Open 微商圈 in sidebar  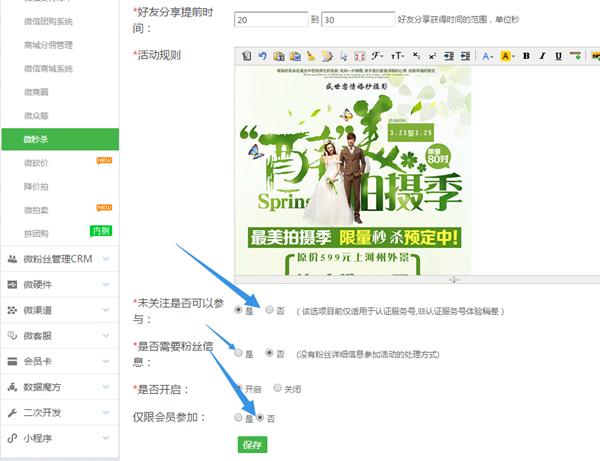tap(36, 92)
